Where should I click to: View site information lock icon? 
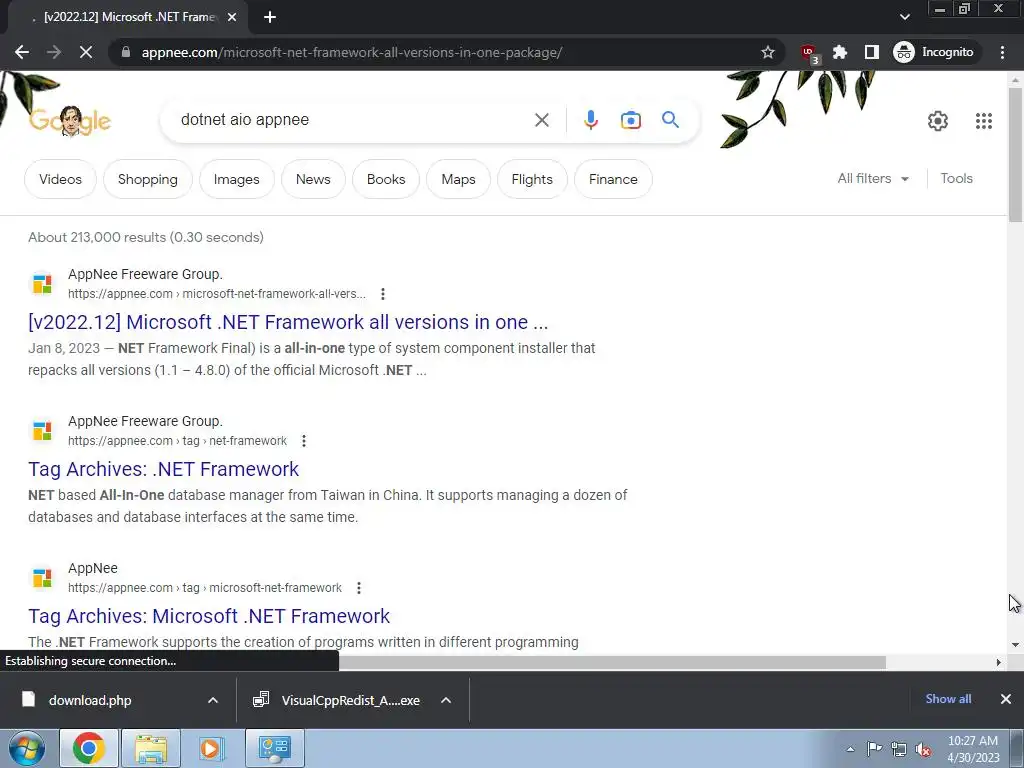pyautogui.click(x=126, y=52)
